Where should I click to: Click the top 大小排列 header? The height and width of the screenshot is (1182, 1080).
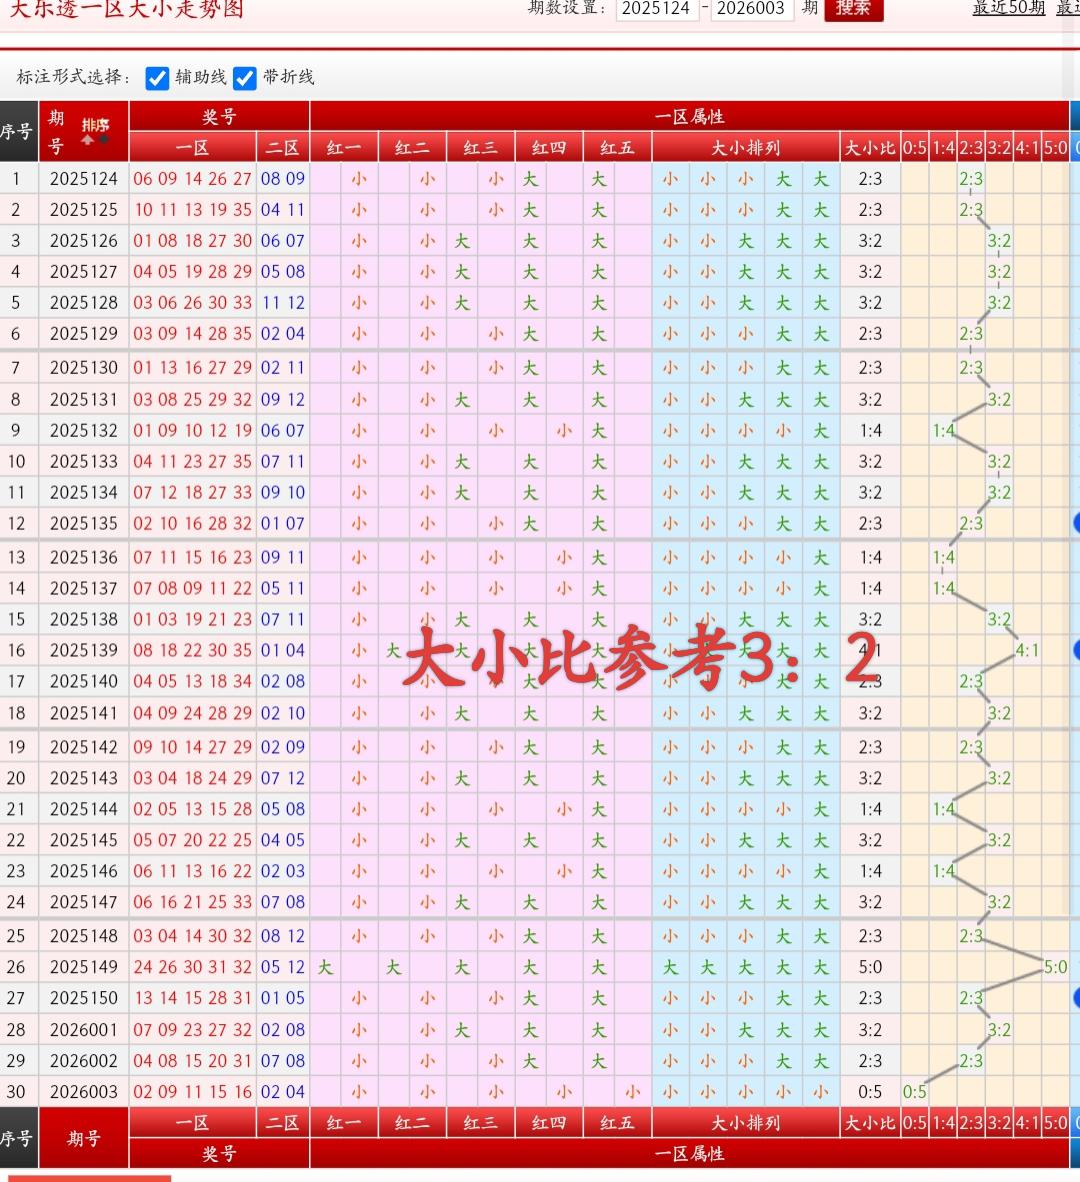click(745, 148)
